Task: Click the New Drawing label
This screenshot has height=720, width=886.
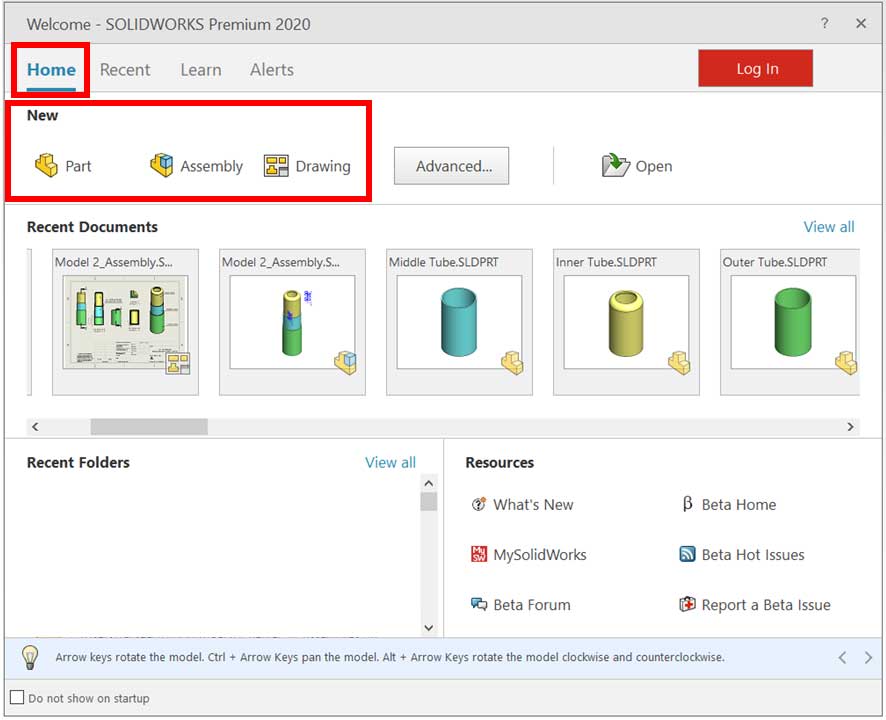Action: click(323, 166)
